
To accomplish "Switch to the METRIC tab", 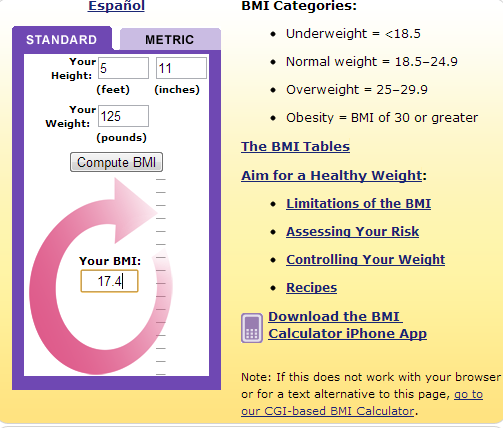I will pos(170,40).
